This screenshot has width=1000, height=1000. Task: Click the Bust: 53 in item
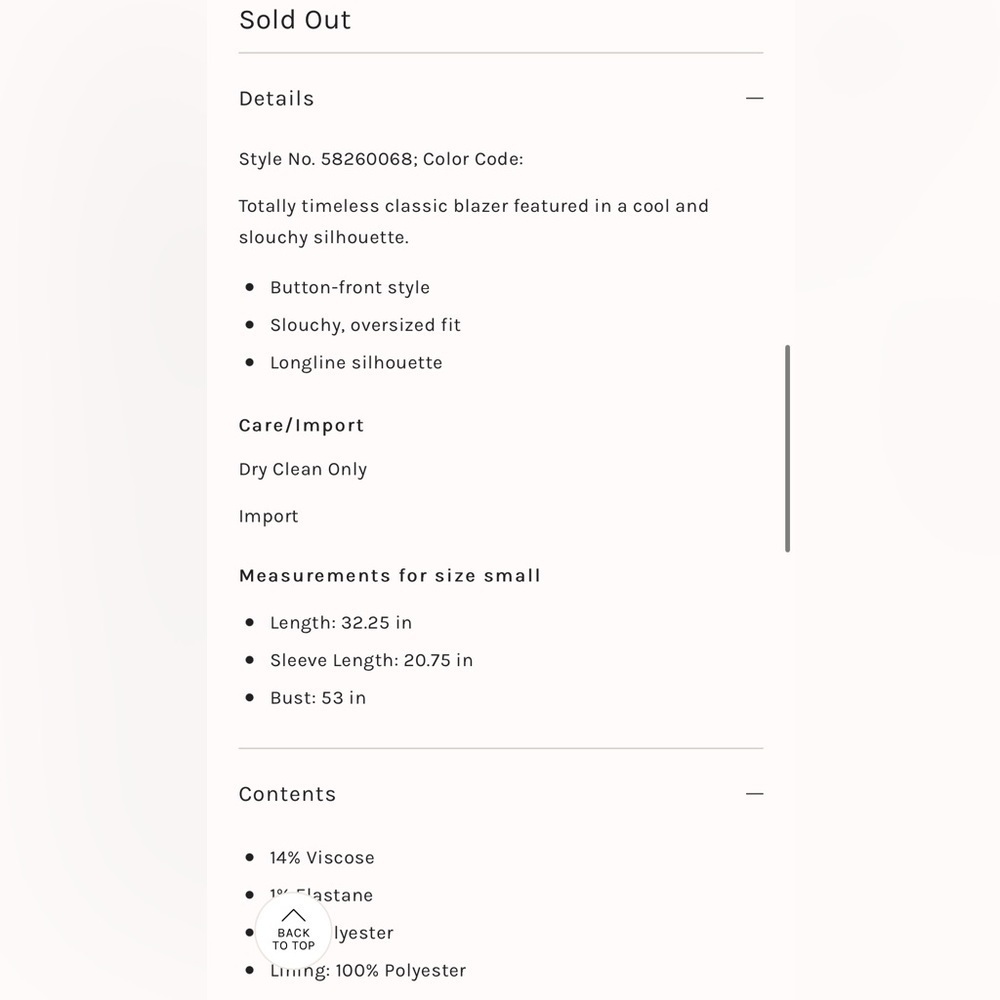coord(318,698)
